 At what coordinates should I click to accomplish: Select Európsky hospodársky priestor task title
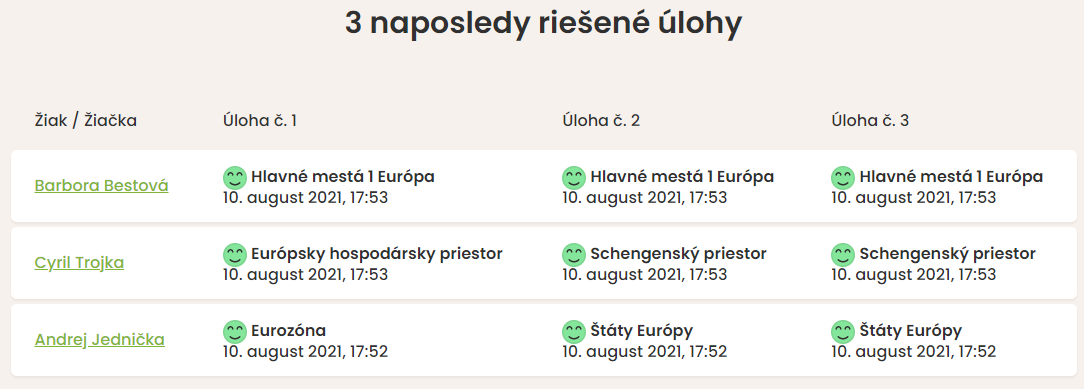377,254
